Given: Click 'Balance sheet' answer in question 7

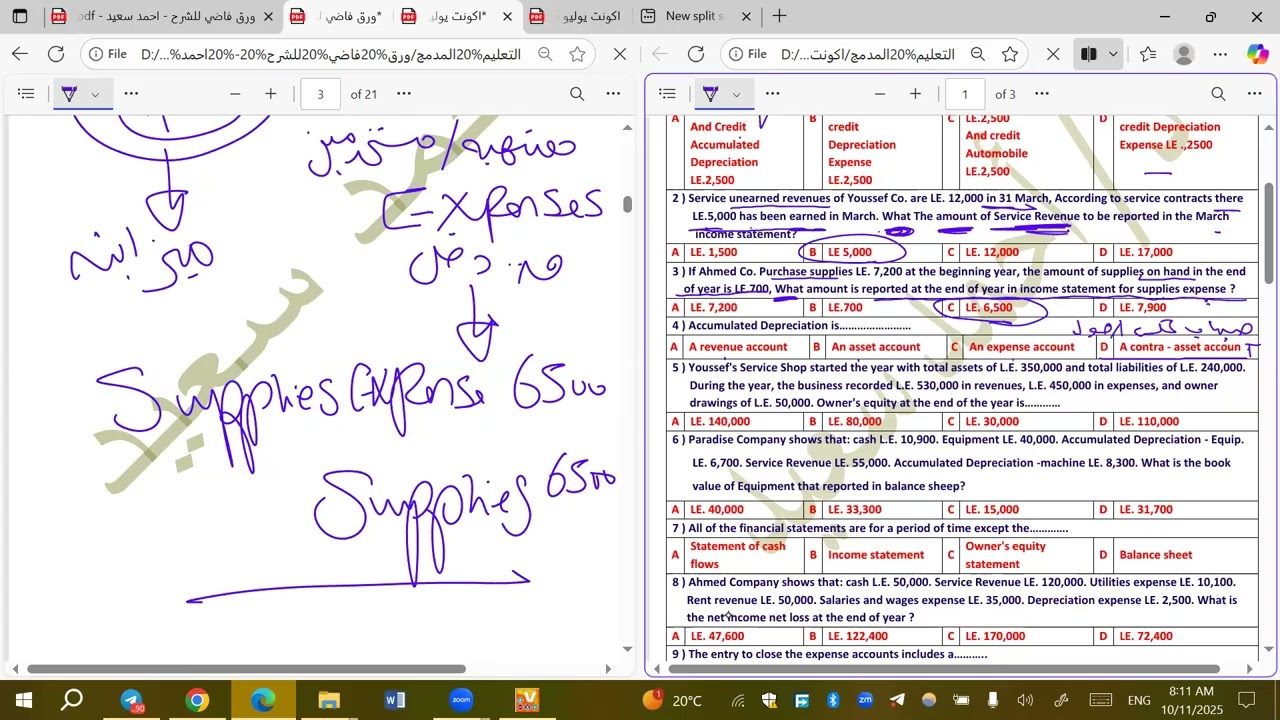Looking at the screenshot, I should click(1155, 555).
